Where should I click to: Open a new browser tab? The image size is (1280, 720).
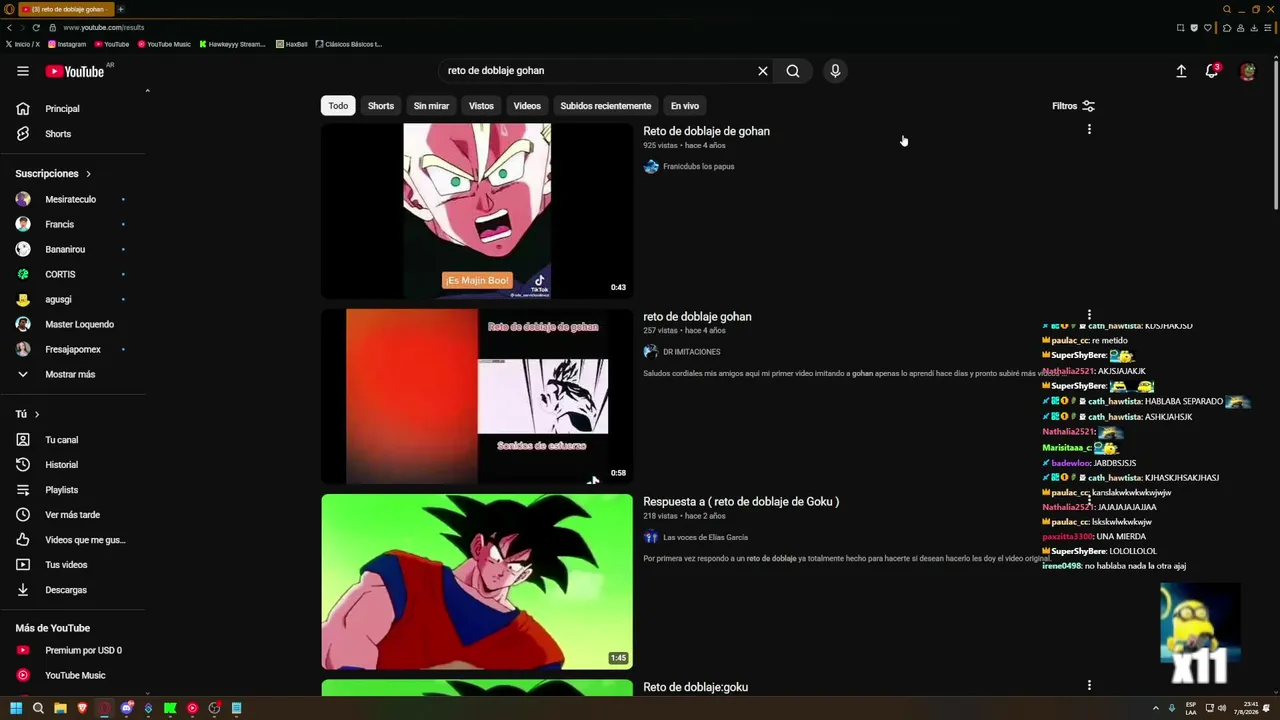point(120,10)
